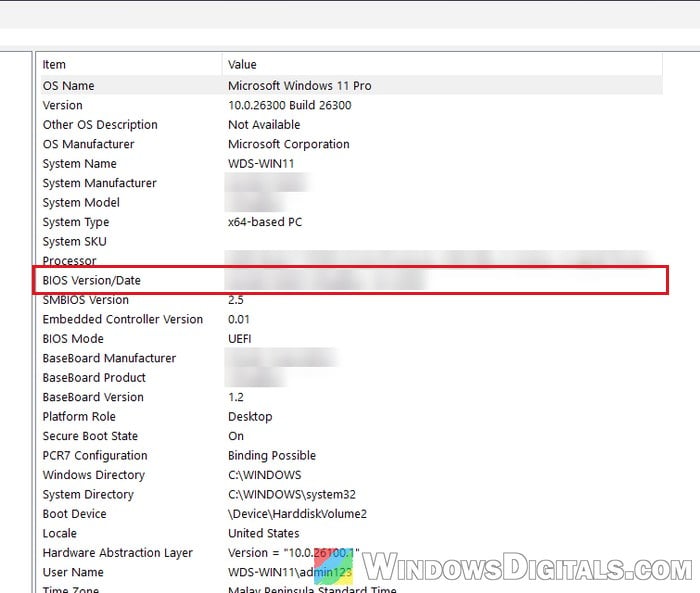Viewport: 700px width, 593px height.
Task: Select the value Microsoft Windows 11 Pro
Action: point(300,86)
